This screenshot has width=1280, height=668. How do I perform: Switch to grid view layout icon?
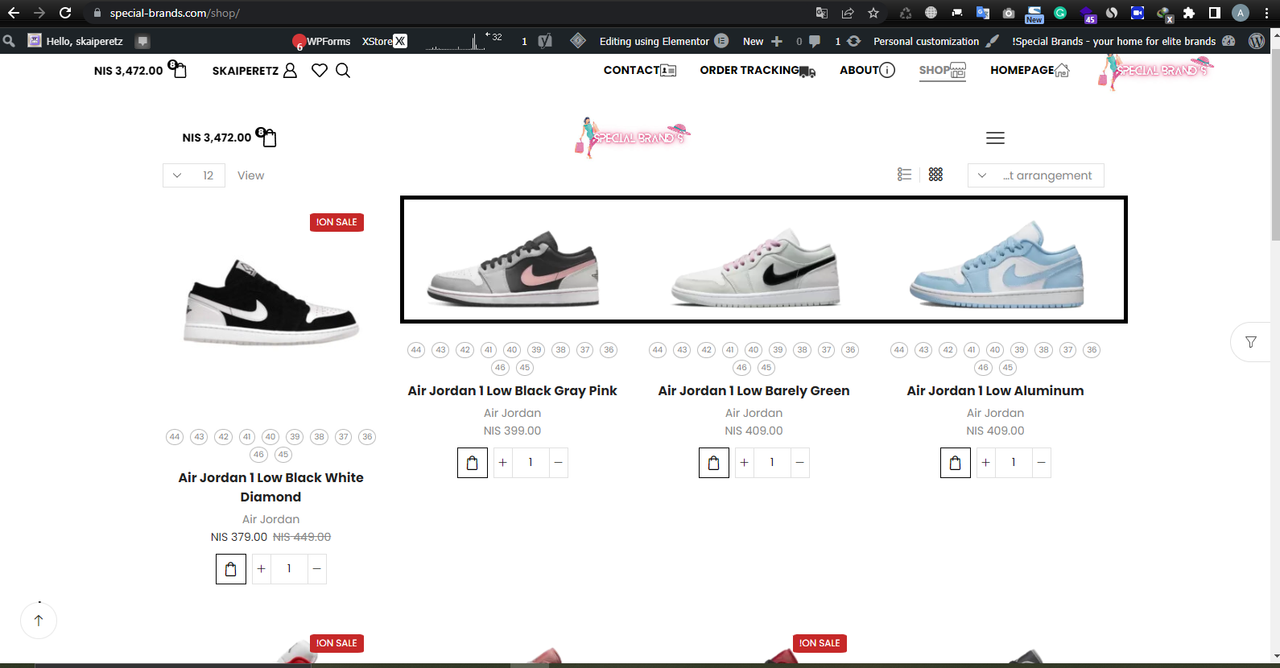click(x=936, y=174)
